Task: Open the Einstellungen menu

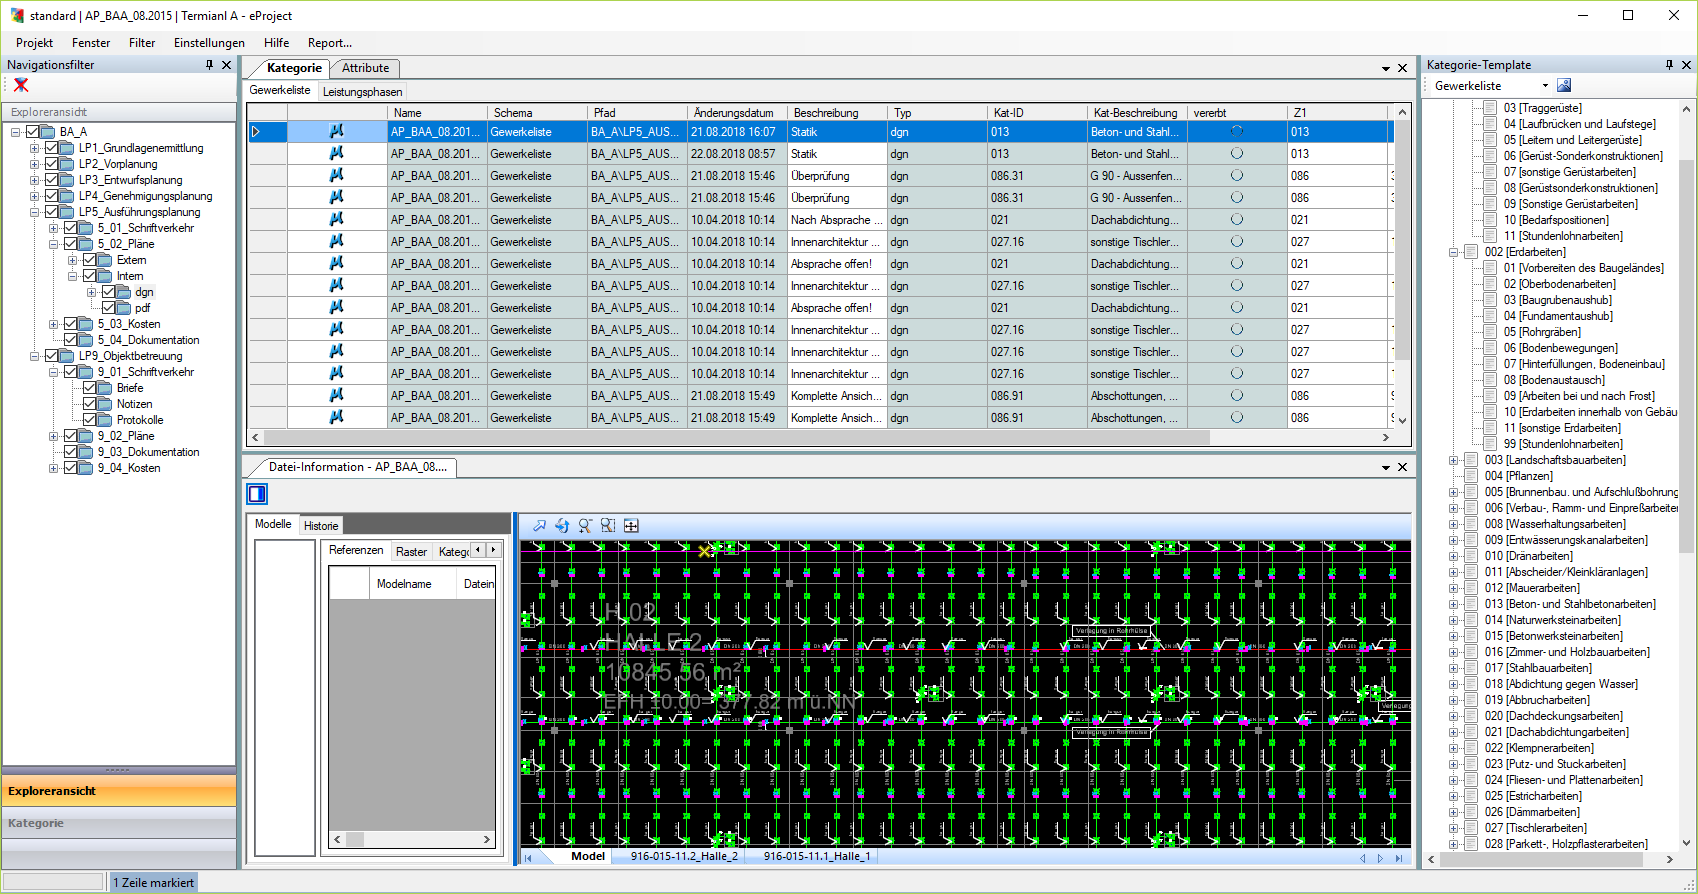Action: coord(209,43)
